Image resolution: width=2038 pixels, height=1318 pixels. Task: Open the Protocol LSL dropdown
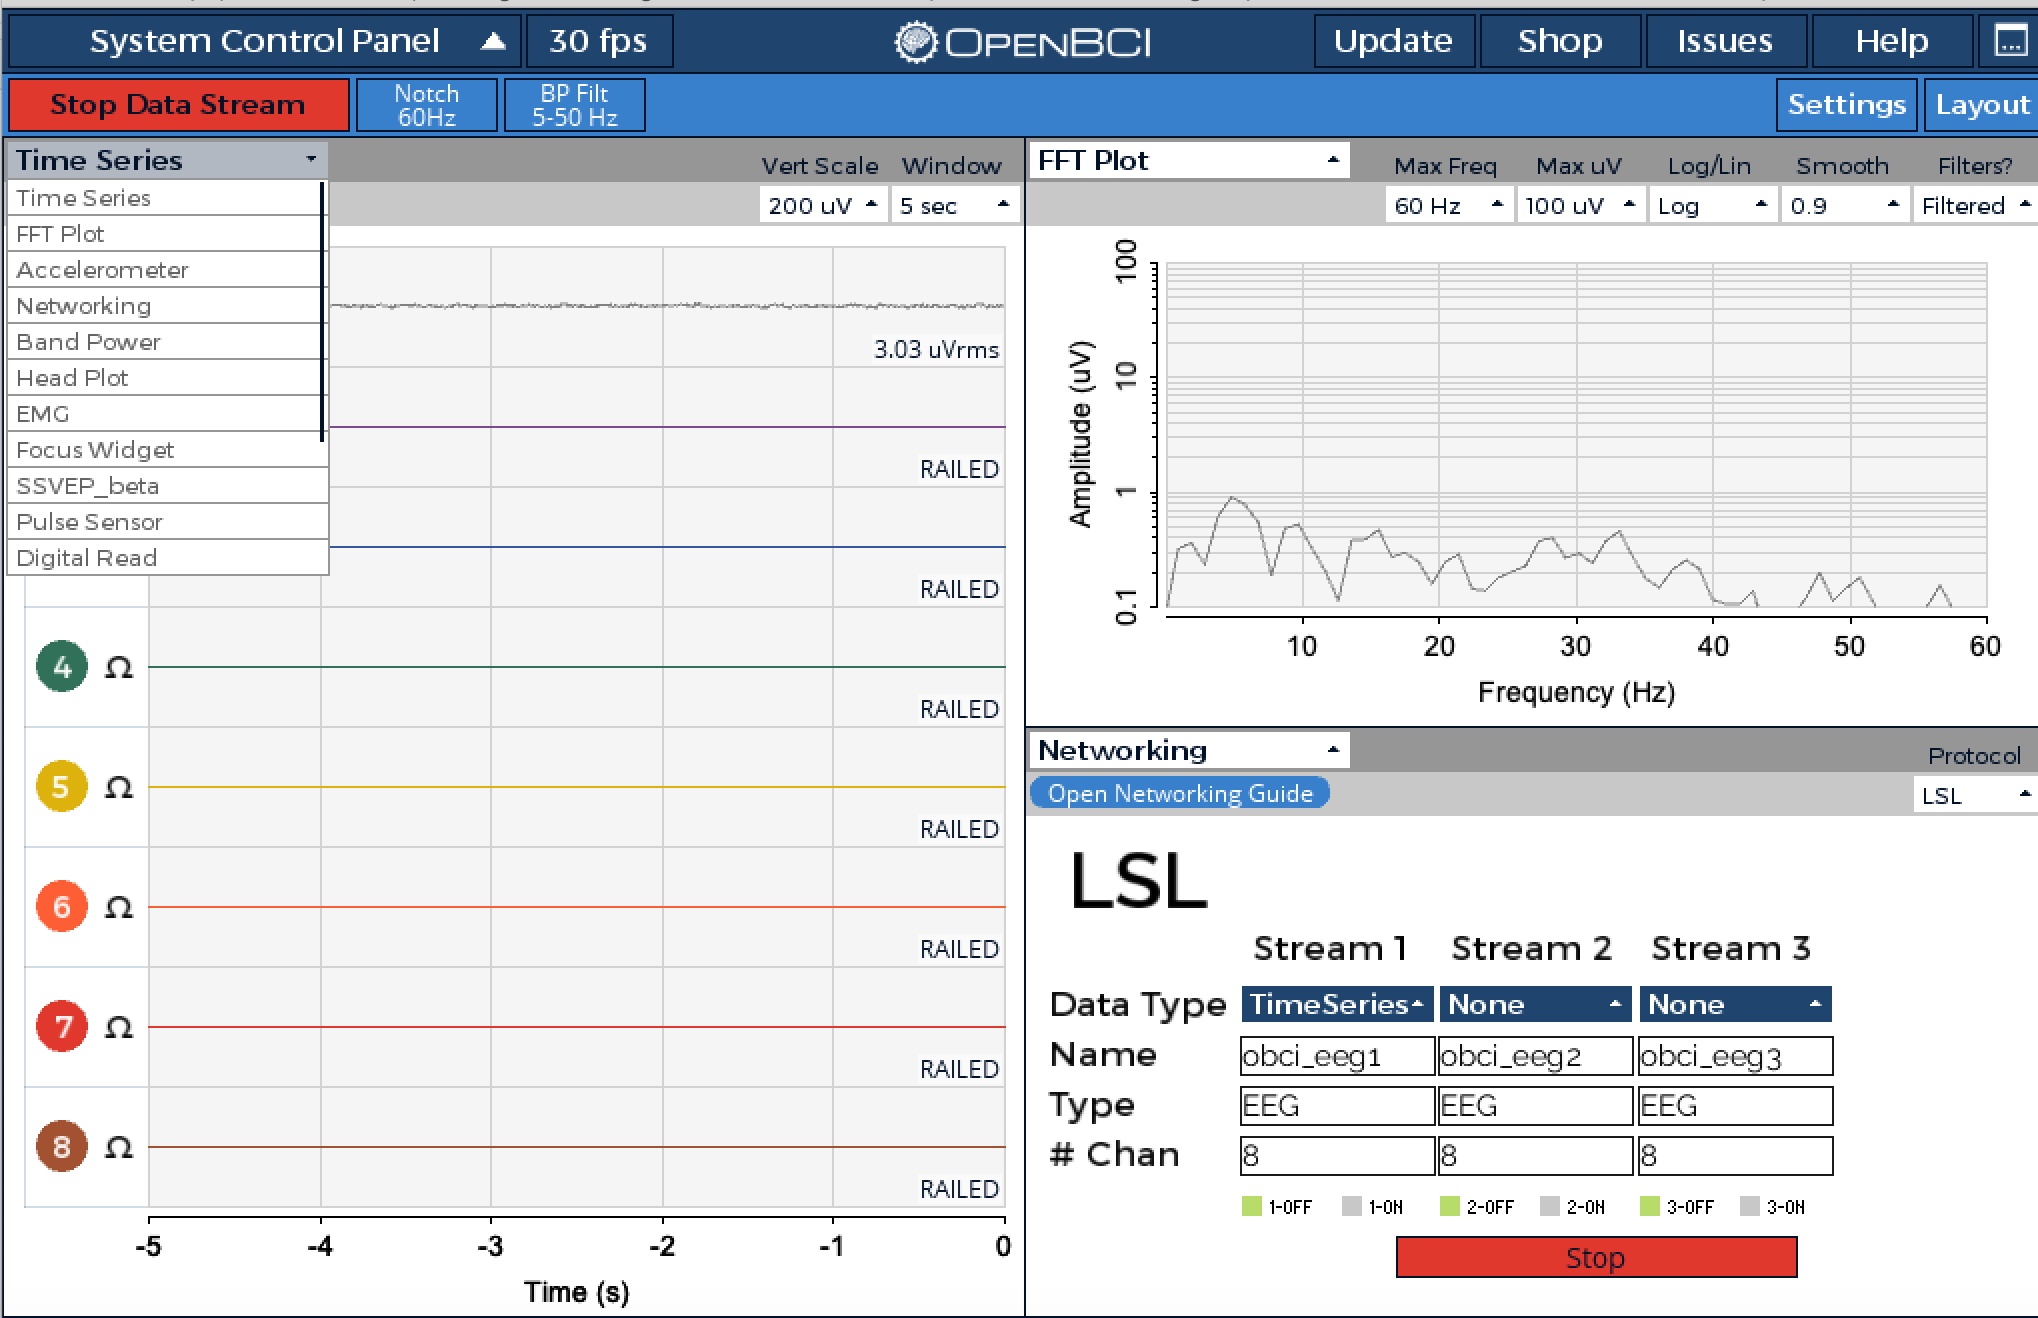(1974, 795)
